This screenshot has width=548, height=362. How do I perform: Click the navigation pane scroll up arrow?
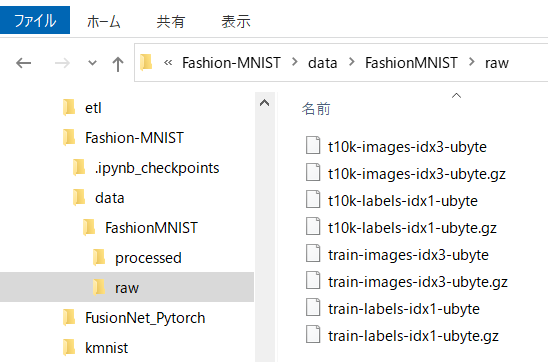[x=265, y=103]
